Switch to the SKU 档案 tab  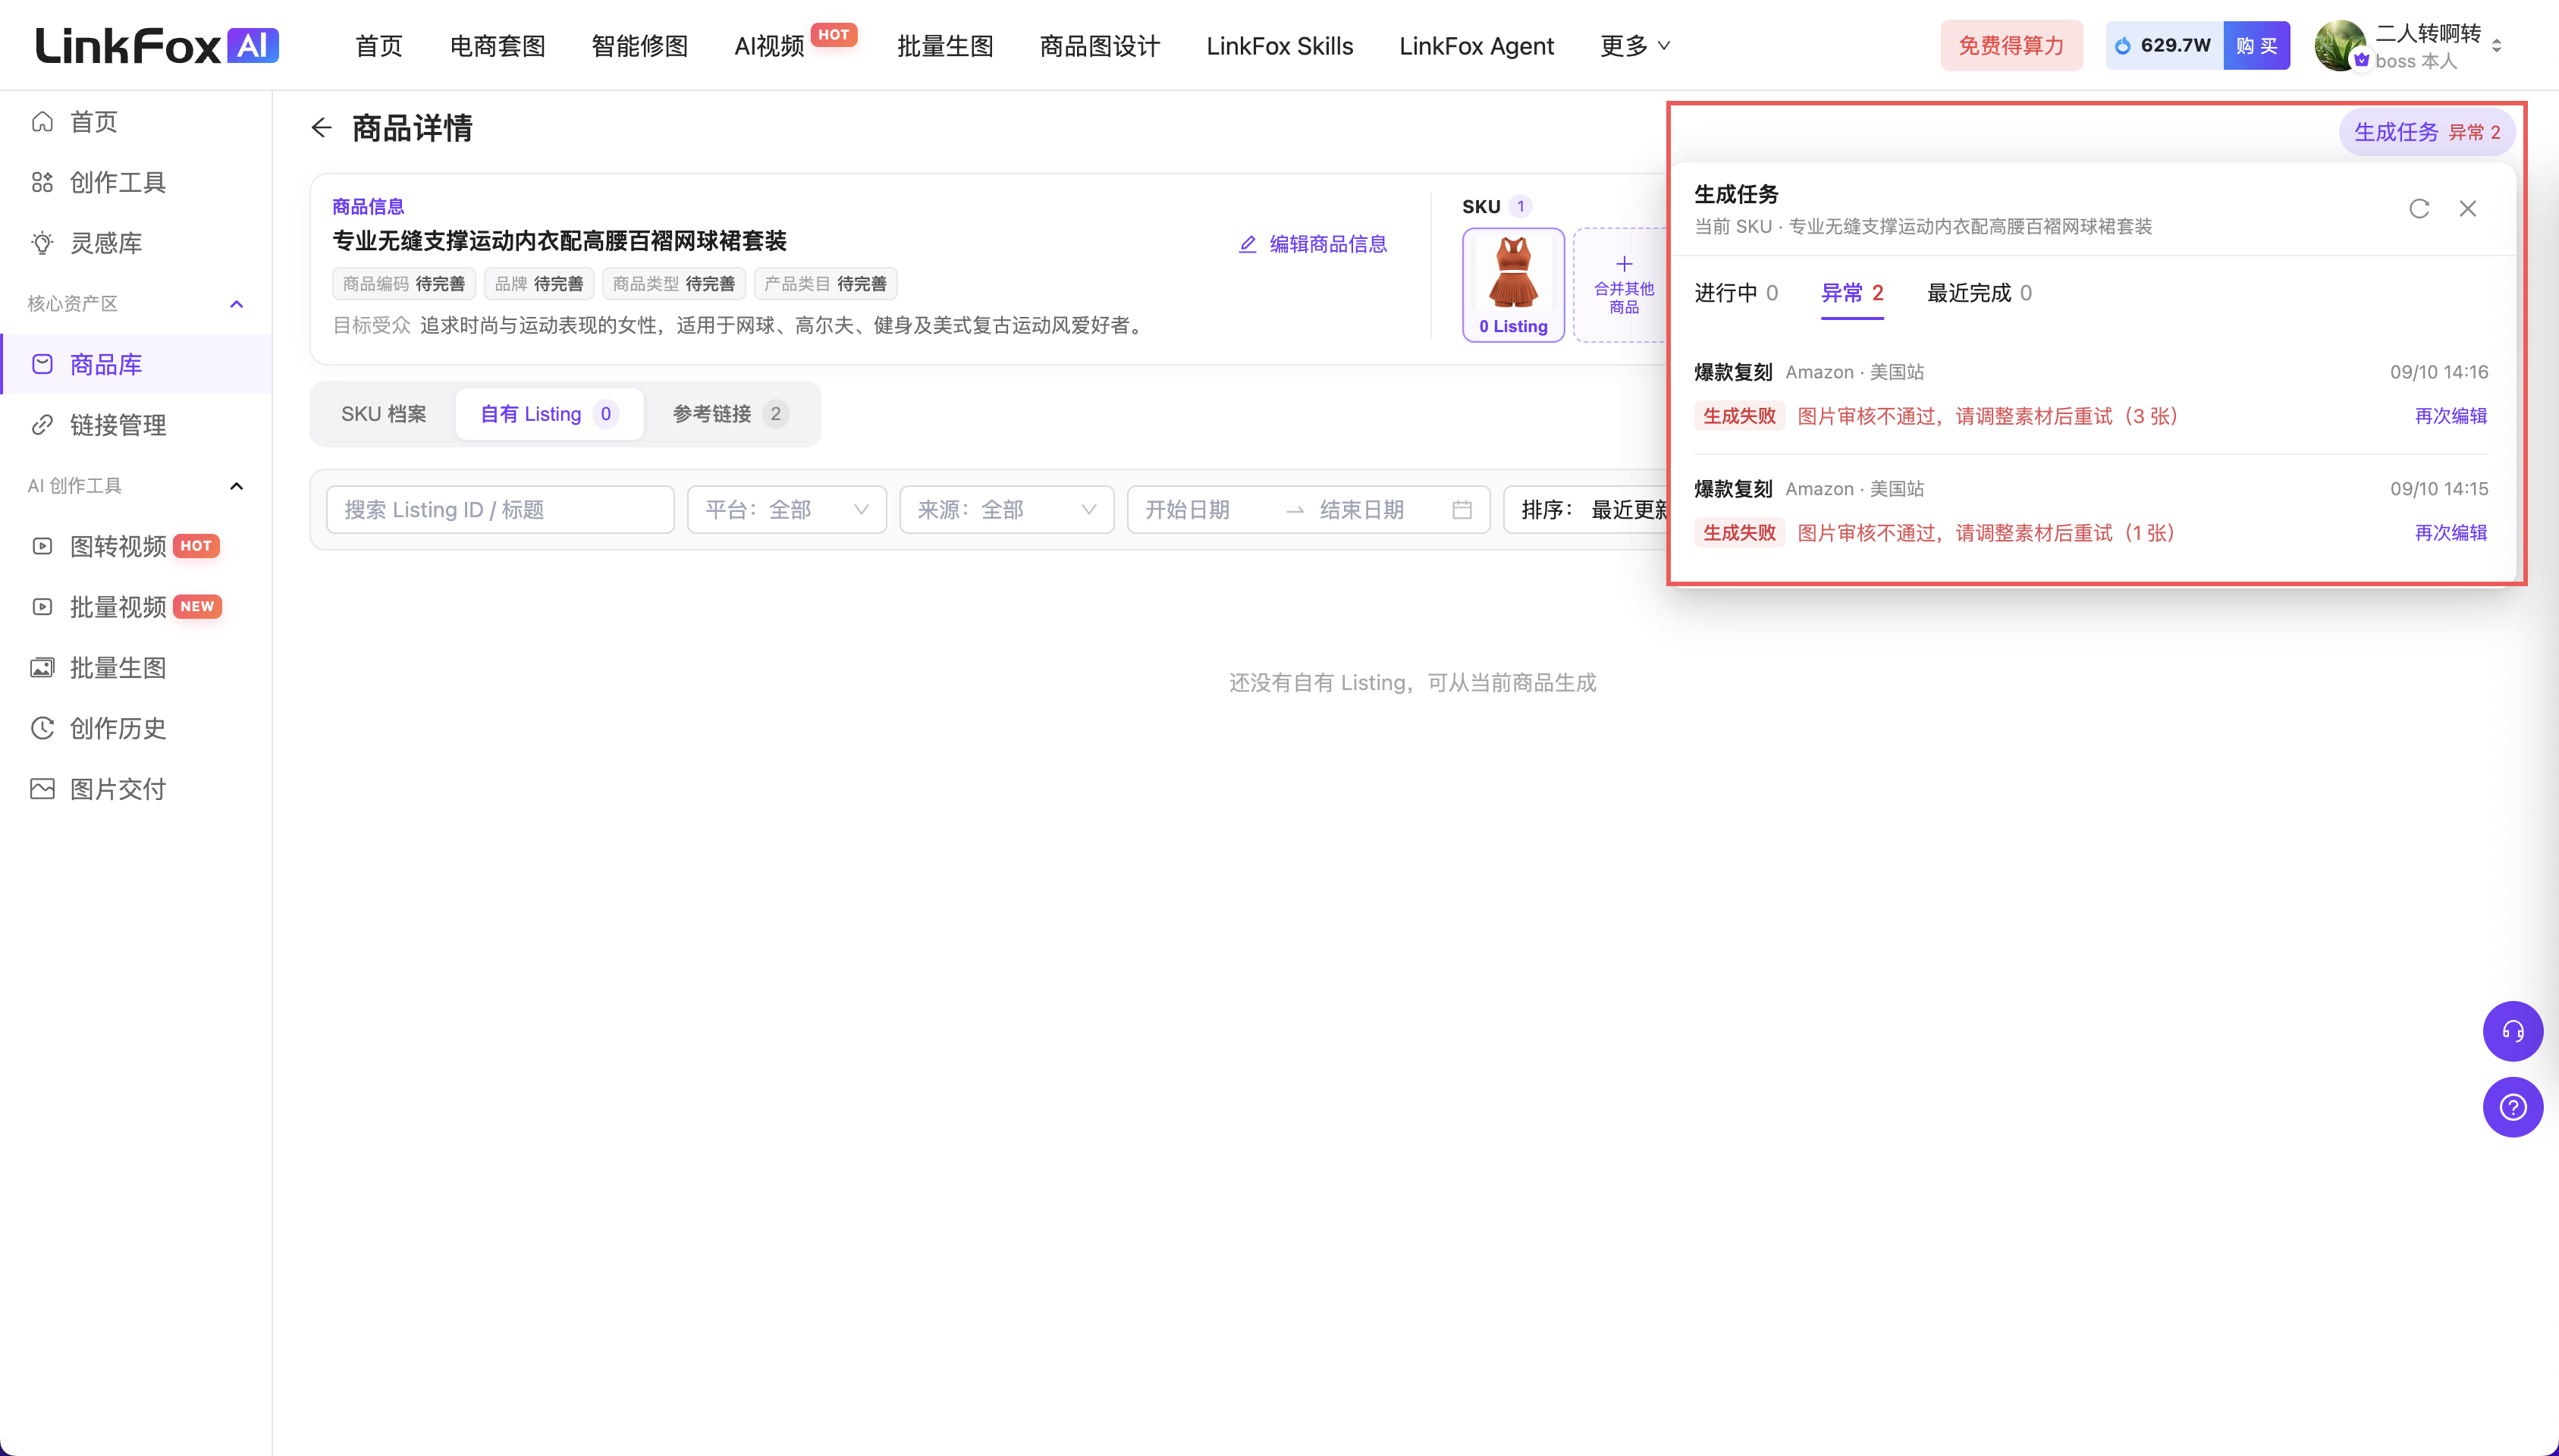point(384,414)
